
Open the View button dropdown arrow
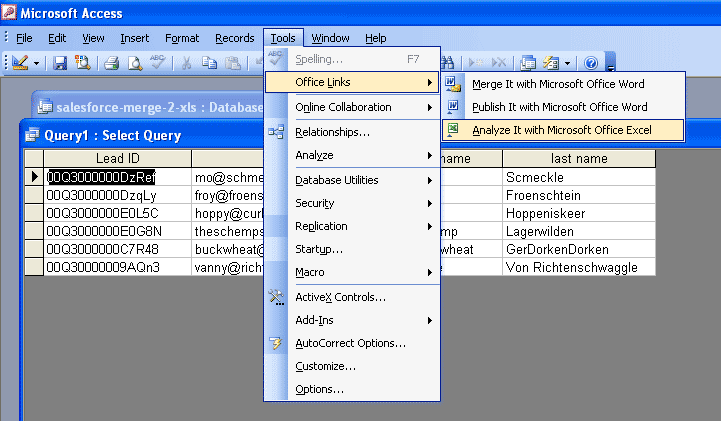(x=36, y=63)
